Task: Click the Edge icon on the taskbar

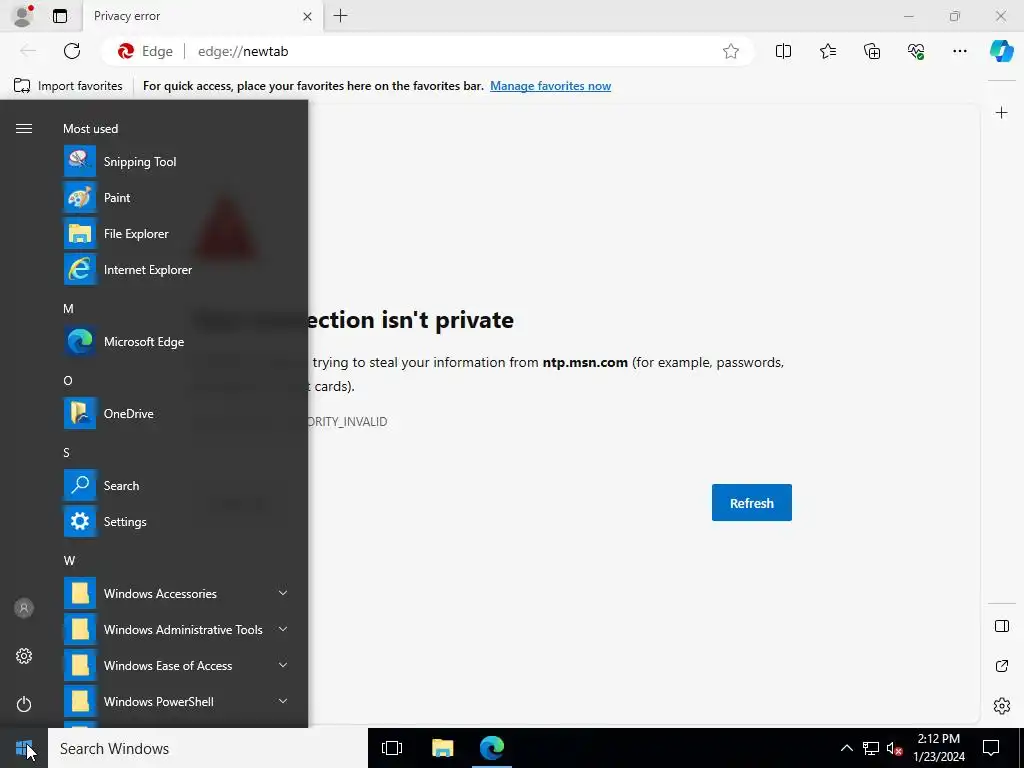Action: [x=492, y=748]
